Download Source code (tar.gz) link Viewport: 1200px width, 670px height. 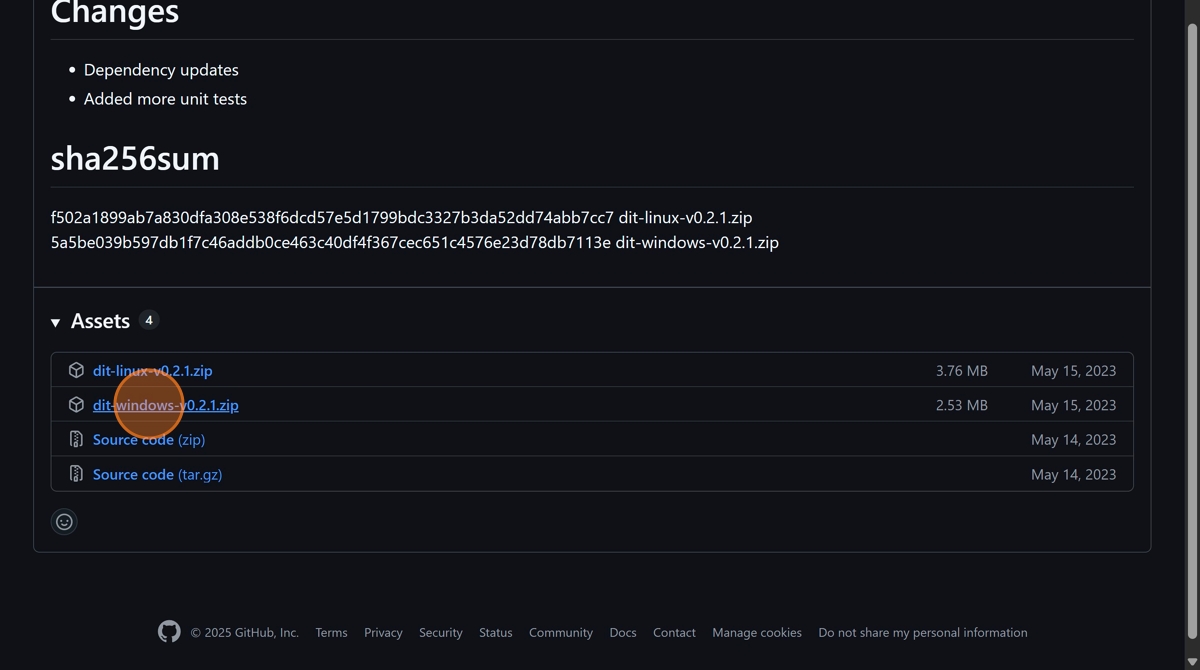[157, 474]
